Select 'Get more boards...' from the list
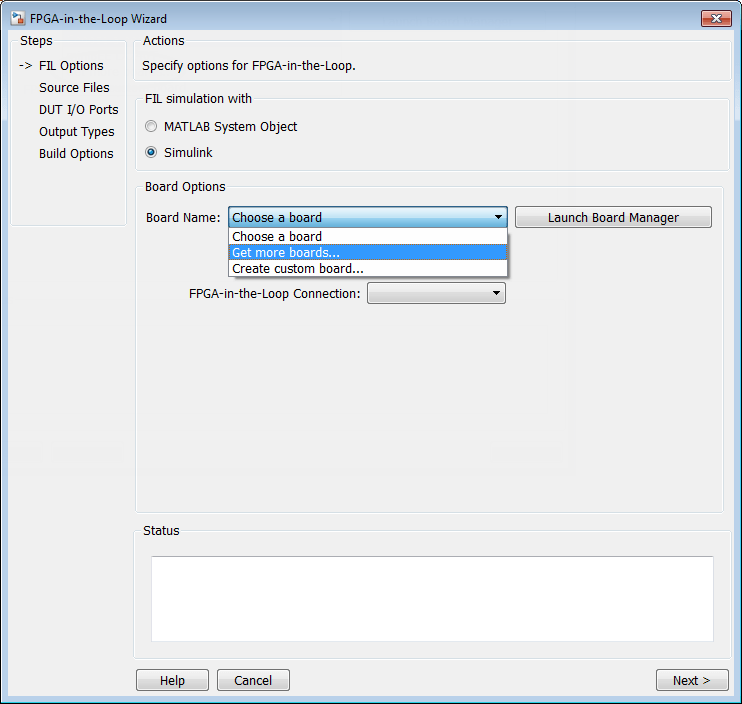This screenshot has height=704, width=742. tap(368, 252)
